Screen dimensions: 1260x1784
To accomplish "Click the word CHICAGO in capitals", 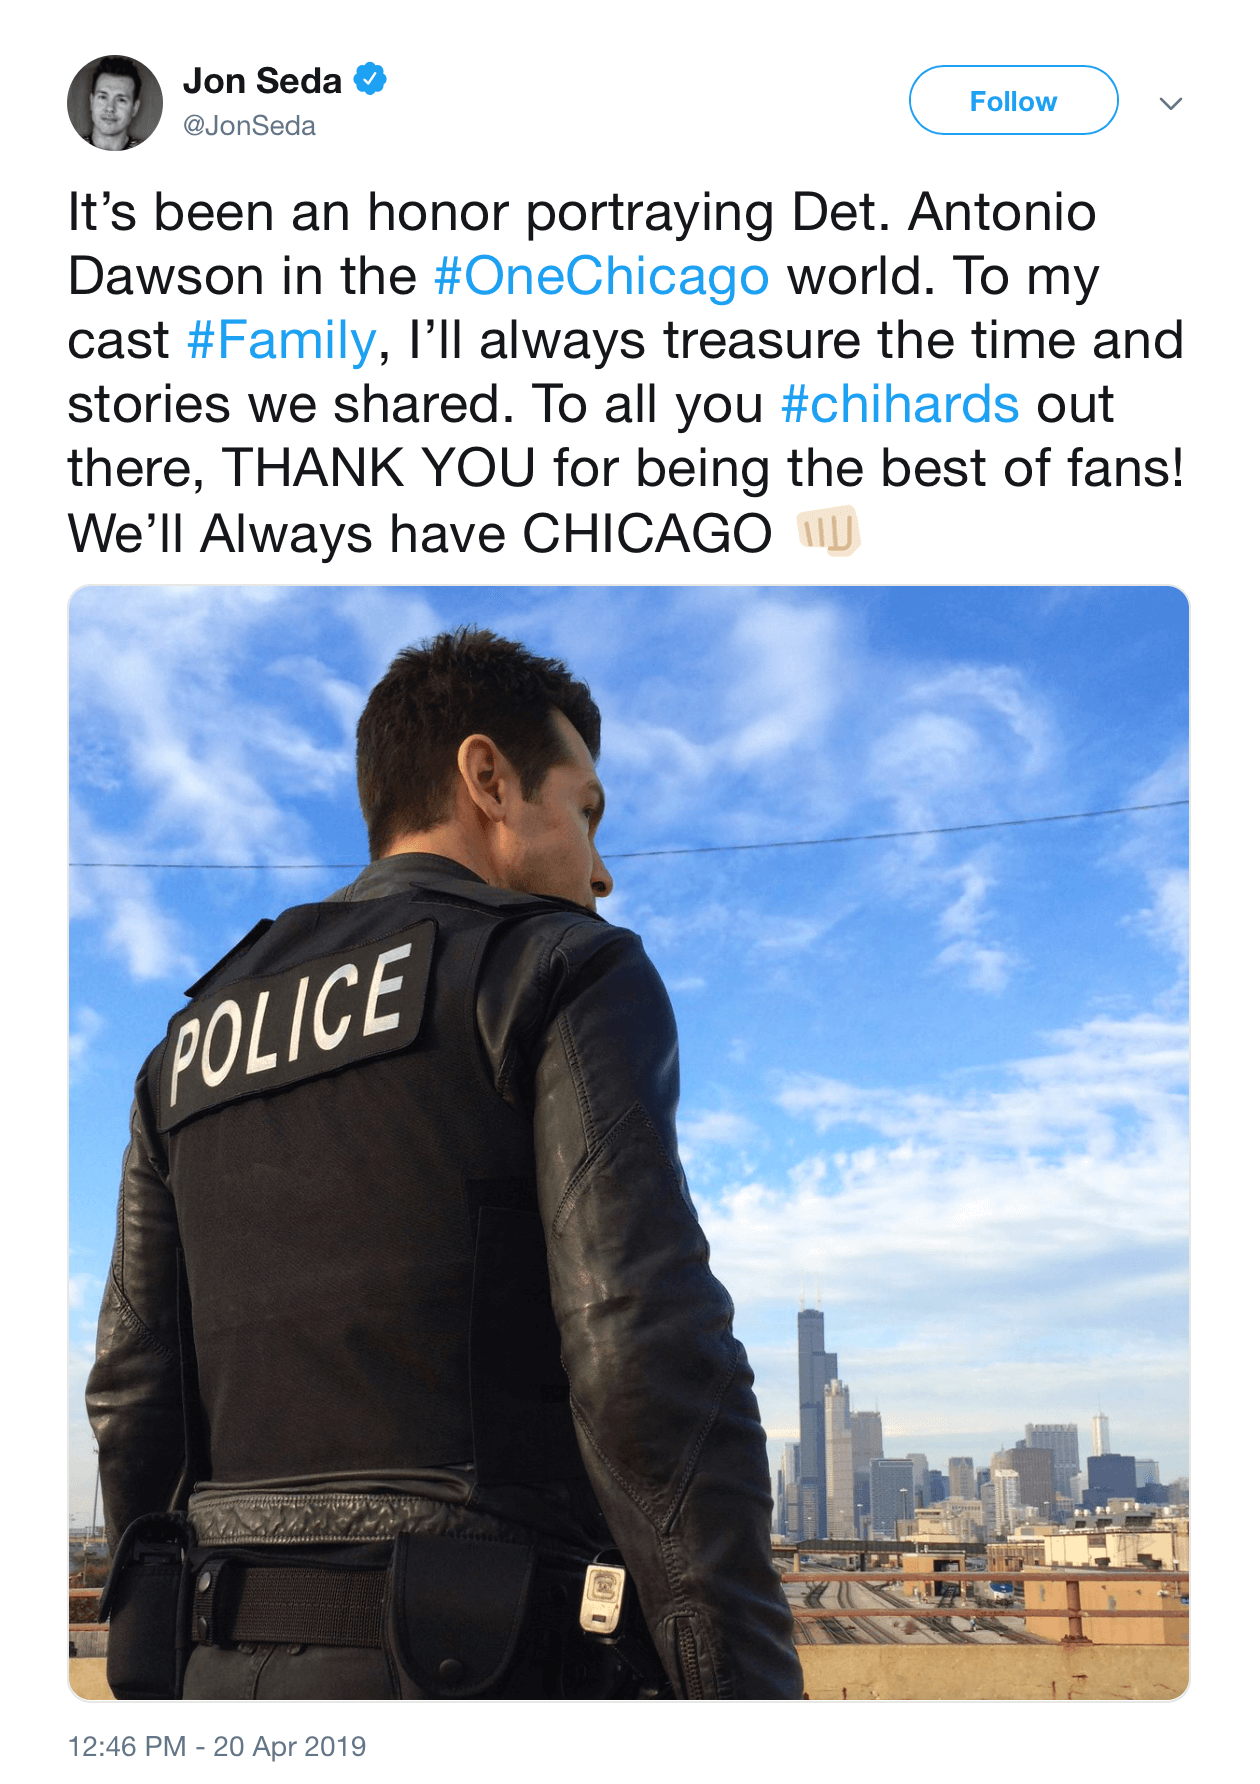I will (647, 533).
